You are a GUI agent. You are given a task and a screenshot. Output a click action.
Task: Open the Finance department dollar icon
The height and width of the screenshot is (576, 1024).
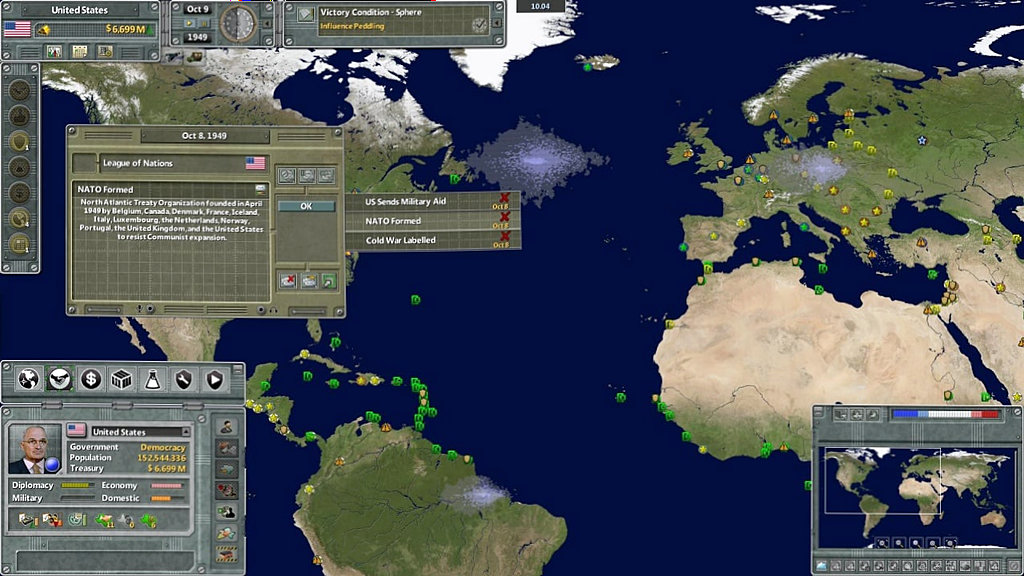point(91,379)
